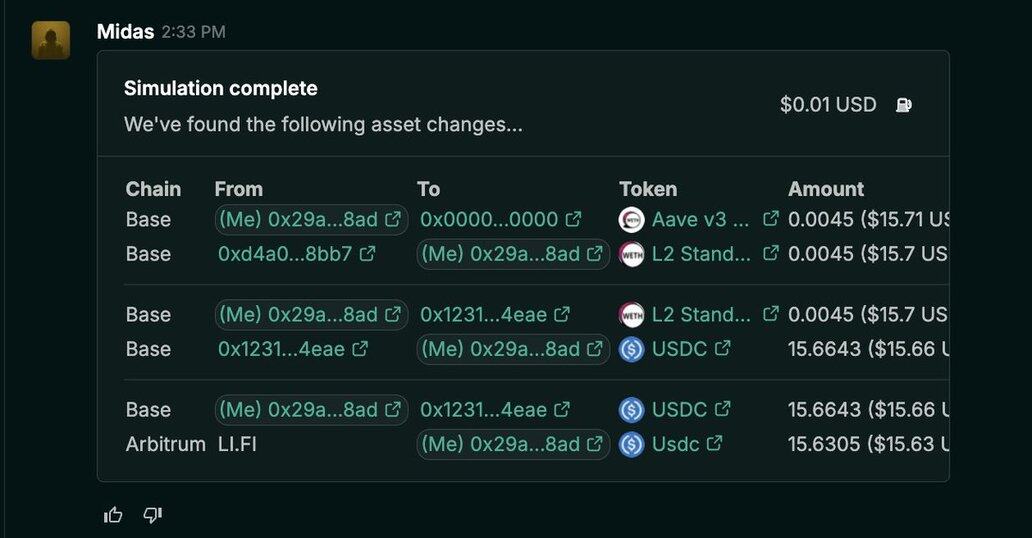
Task: Click the first (Me) 0x29a...8ad From badge
Action: point(311,220)
